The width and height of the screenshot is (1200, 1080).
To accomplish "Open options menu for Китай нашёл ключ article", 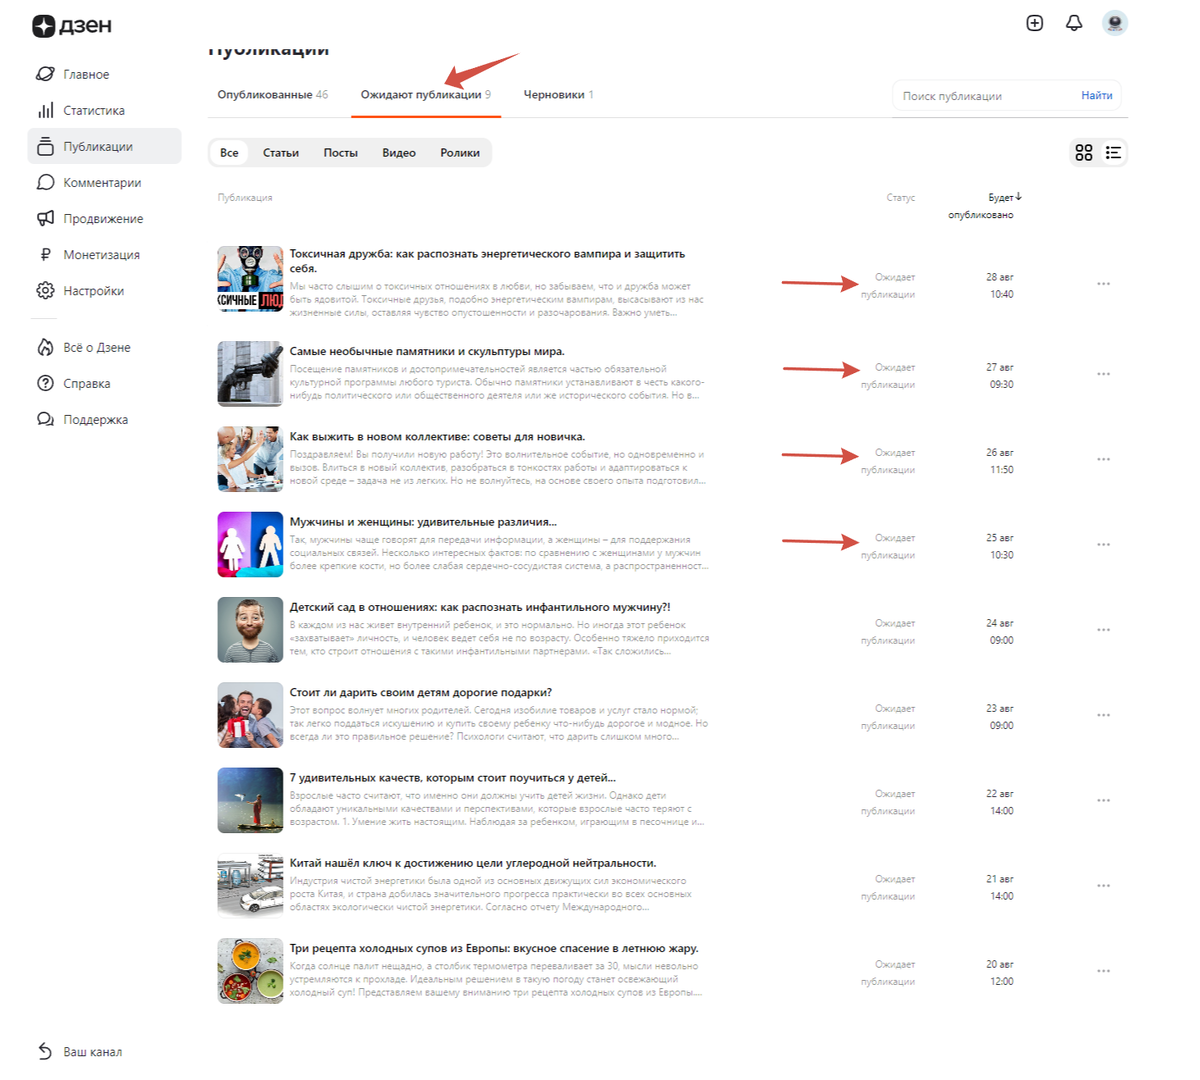I will pos(1104,886).
